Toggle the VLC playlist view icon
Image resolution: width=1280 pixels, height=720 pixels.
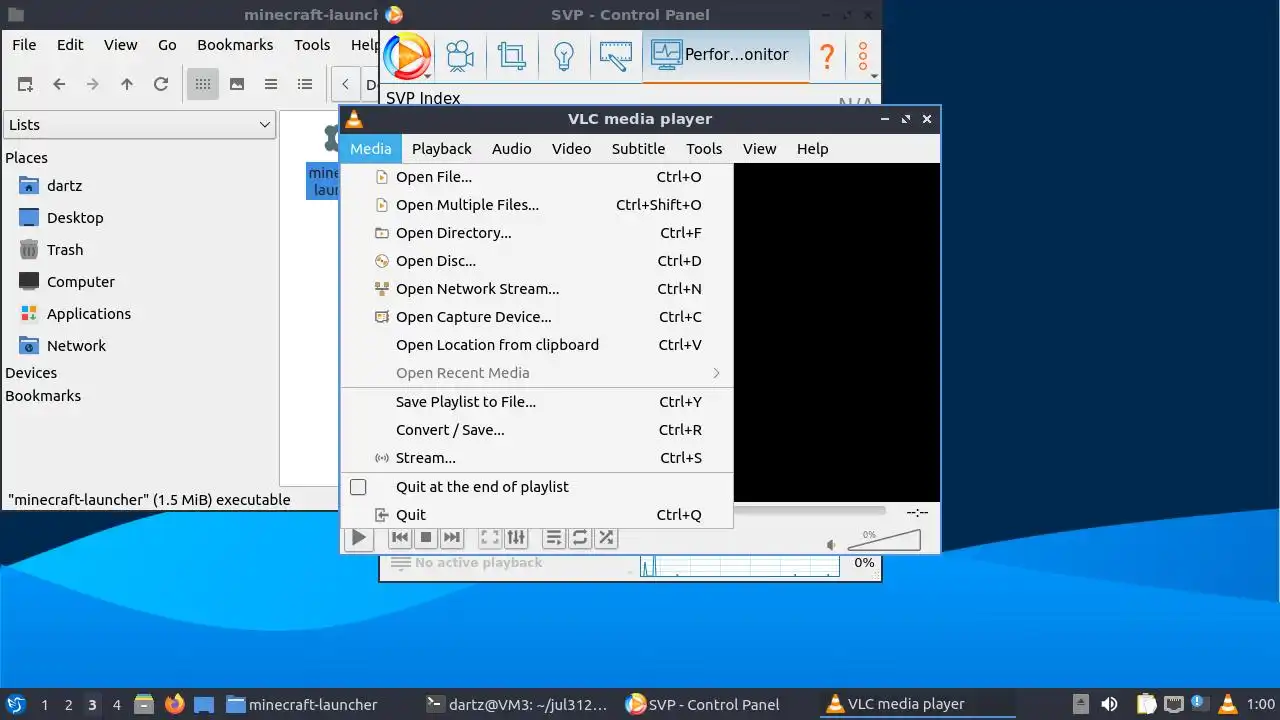554,538
